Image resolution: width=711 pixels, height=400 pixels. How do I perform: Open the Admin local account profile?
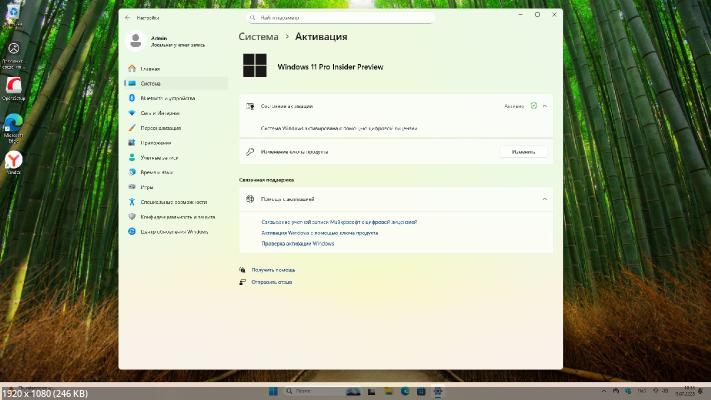pyautogui.click(x=166, y=41)
